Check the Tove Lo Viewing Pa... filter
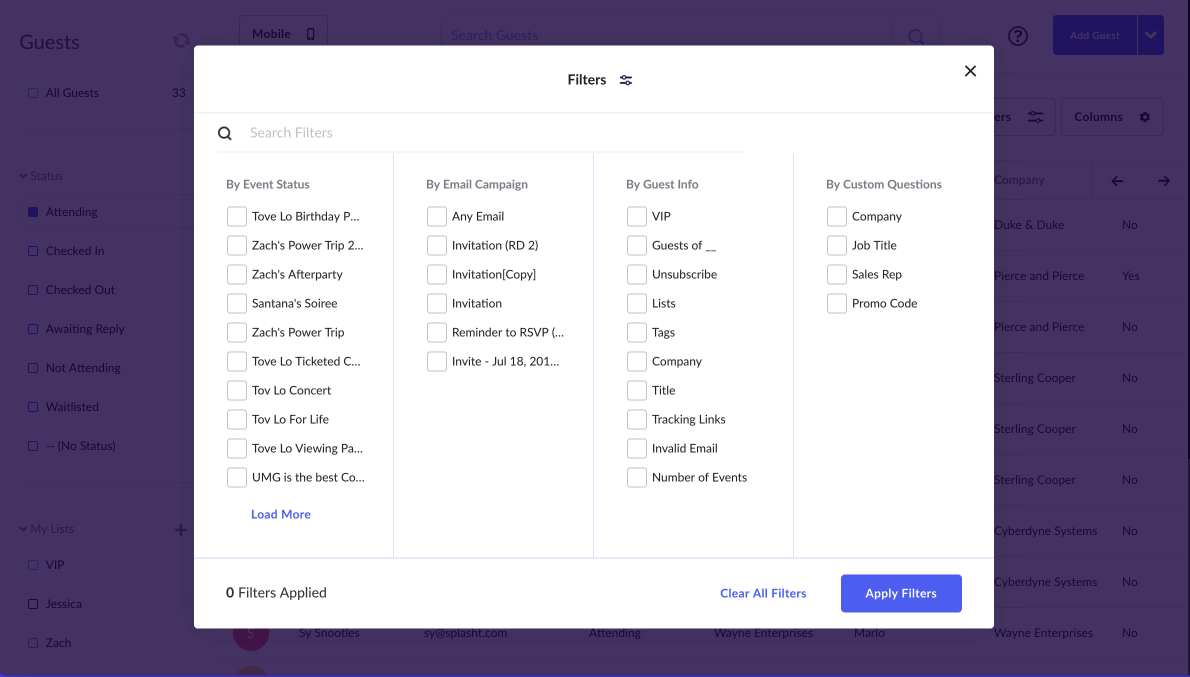 click(237, 449)
